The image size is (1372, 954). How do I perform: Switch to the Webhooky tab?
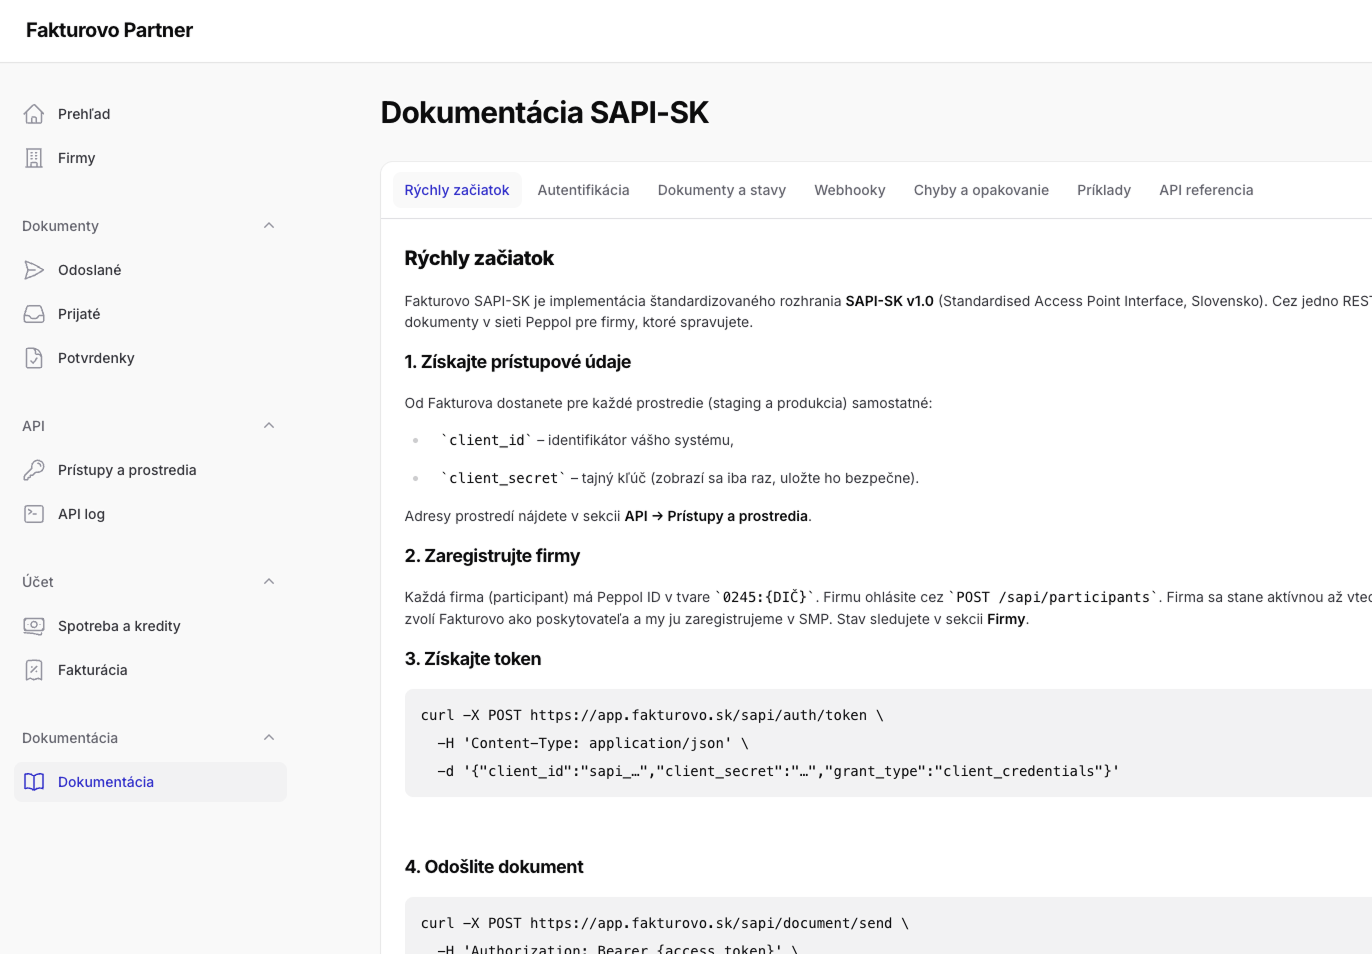(850, 190)
